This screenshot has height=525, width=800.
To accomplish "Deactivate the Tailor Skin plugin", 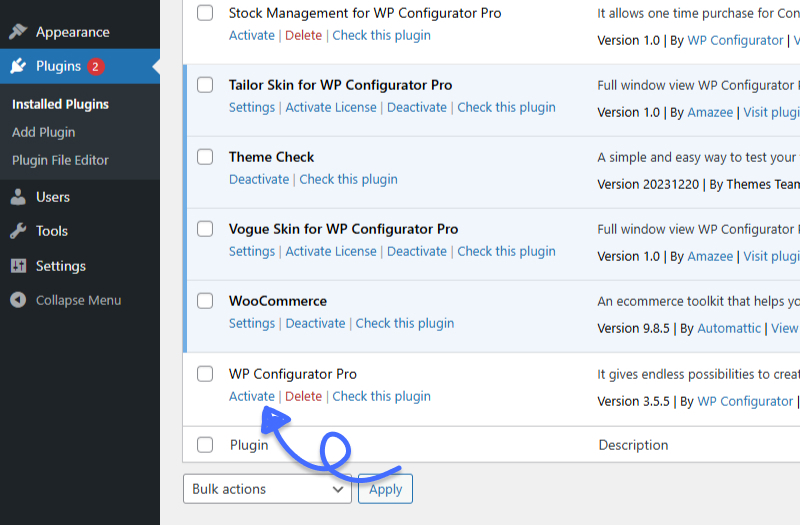I will point(416,107).
